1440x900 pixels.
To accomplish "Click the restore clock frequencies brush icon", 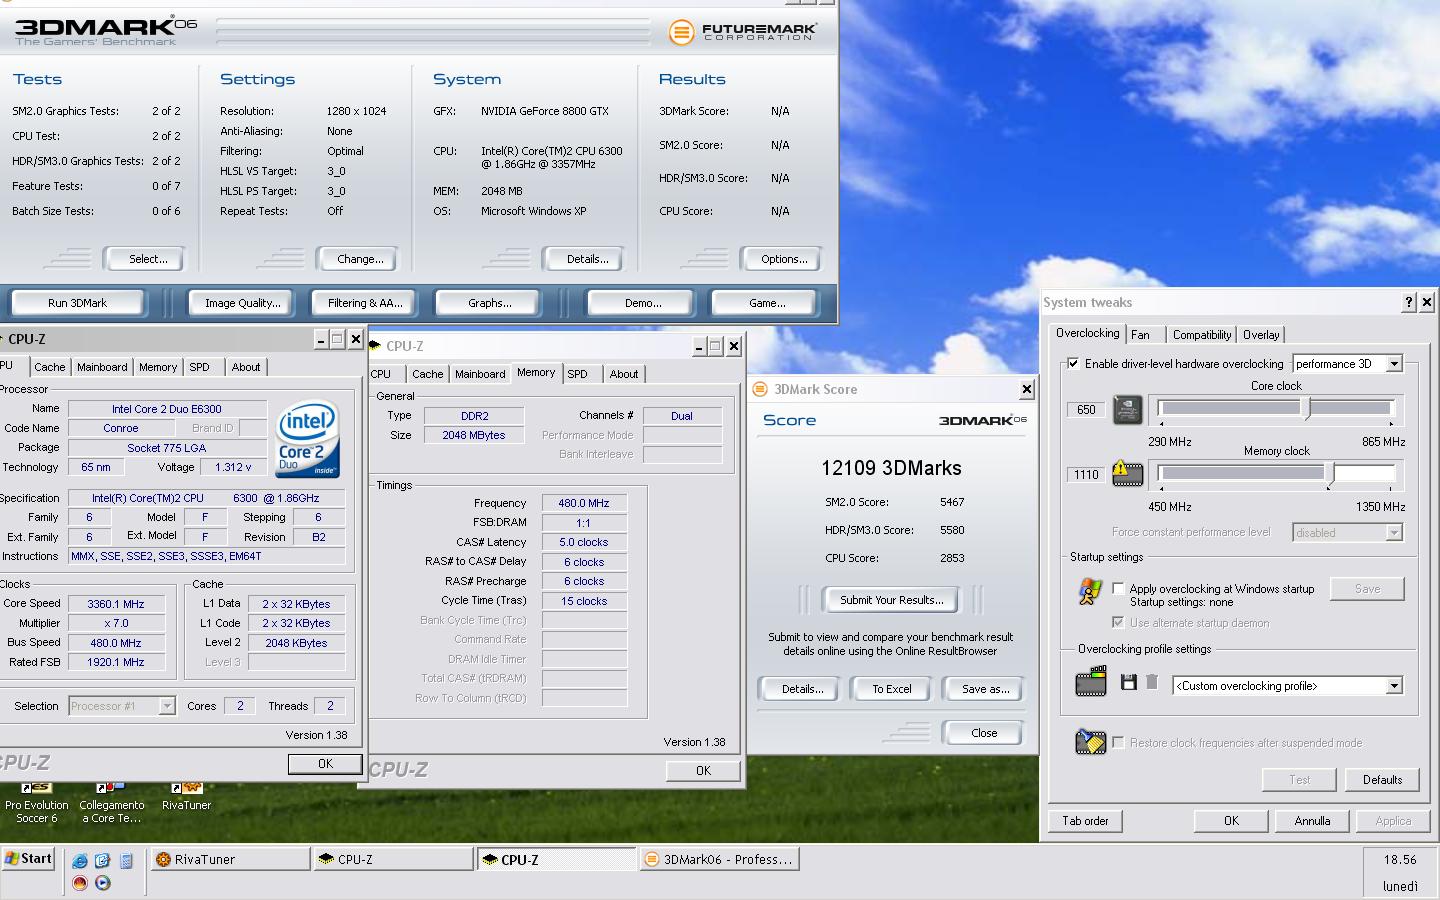I will 1090,742.
